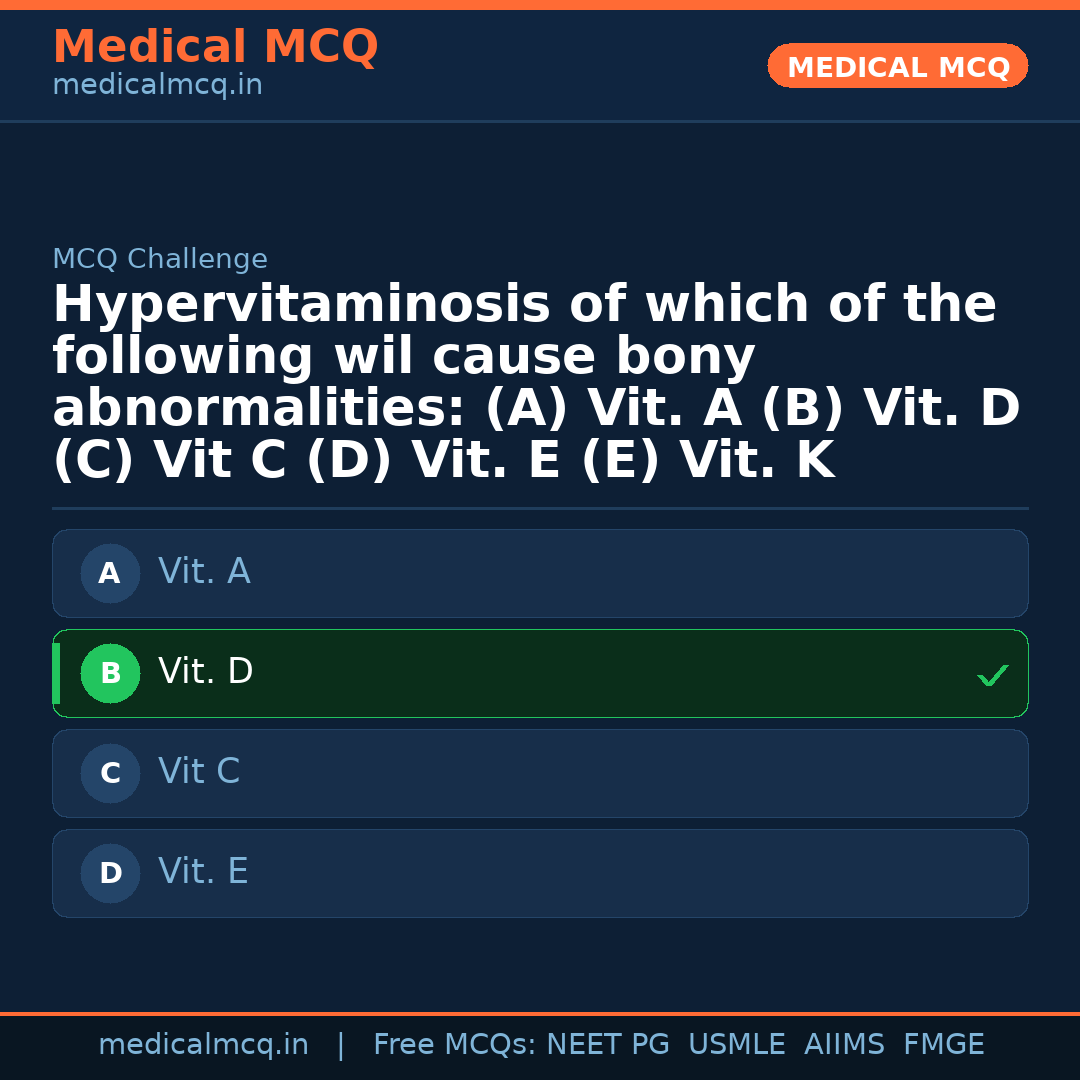Click the circular A badge icon
This screenshot has height=1080, width=1080.
110,573
